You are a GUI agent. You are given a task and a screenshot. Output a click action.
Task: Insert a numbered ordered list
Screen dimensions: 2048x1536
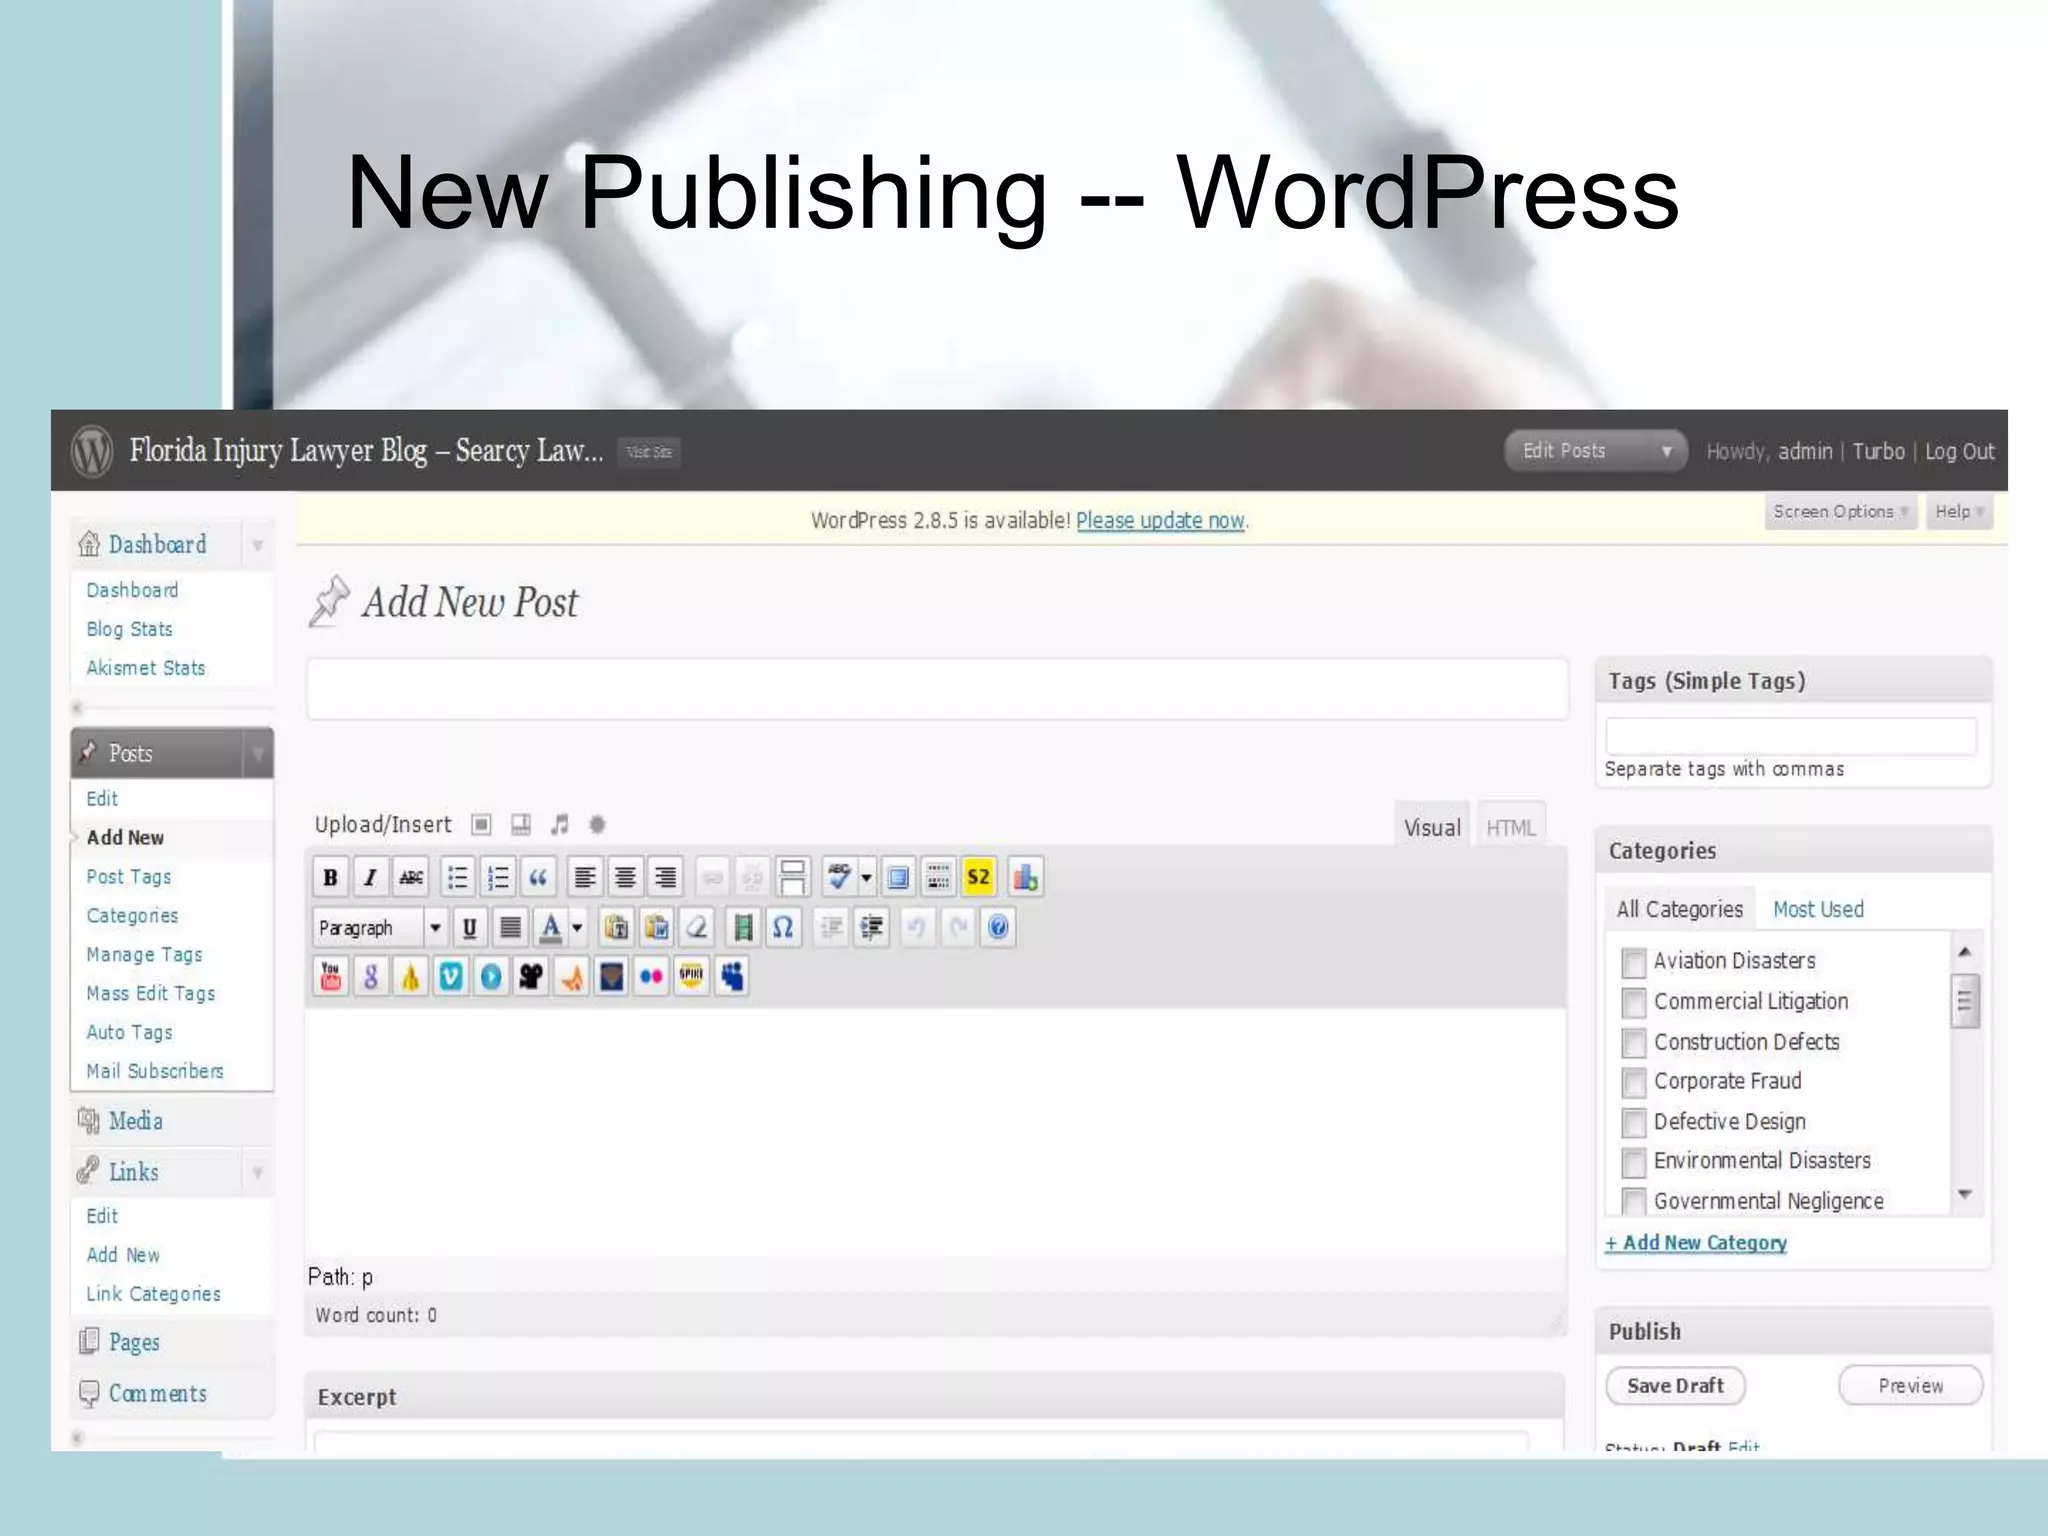click(497, 878)
